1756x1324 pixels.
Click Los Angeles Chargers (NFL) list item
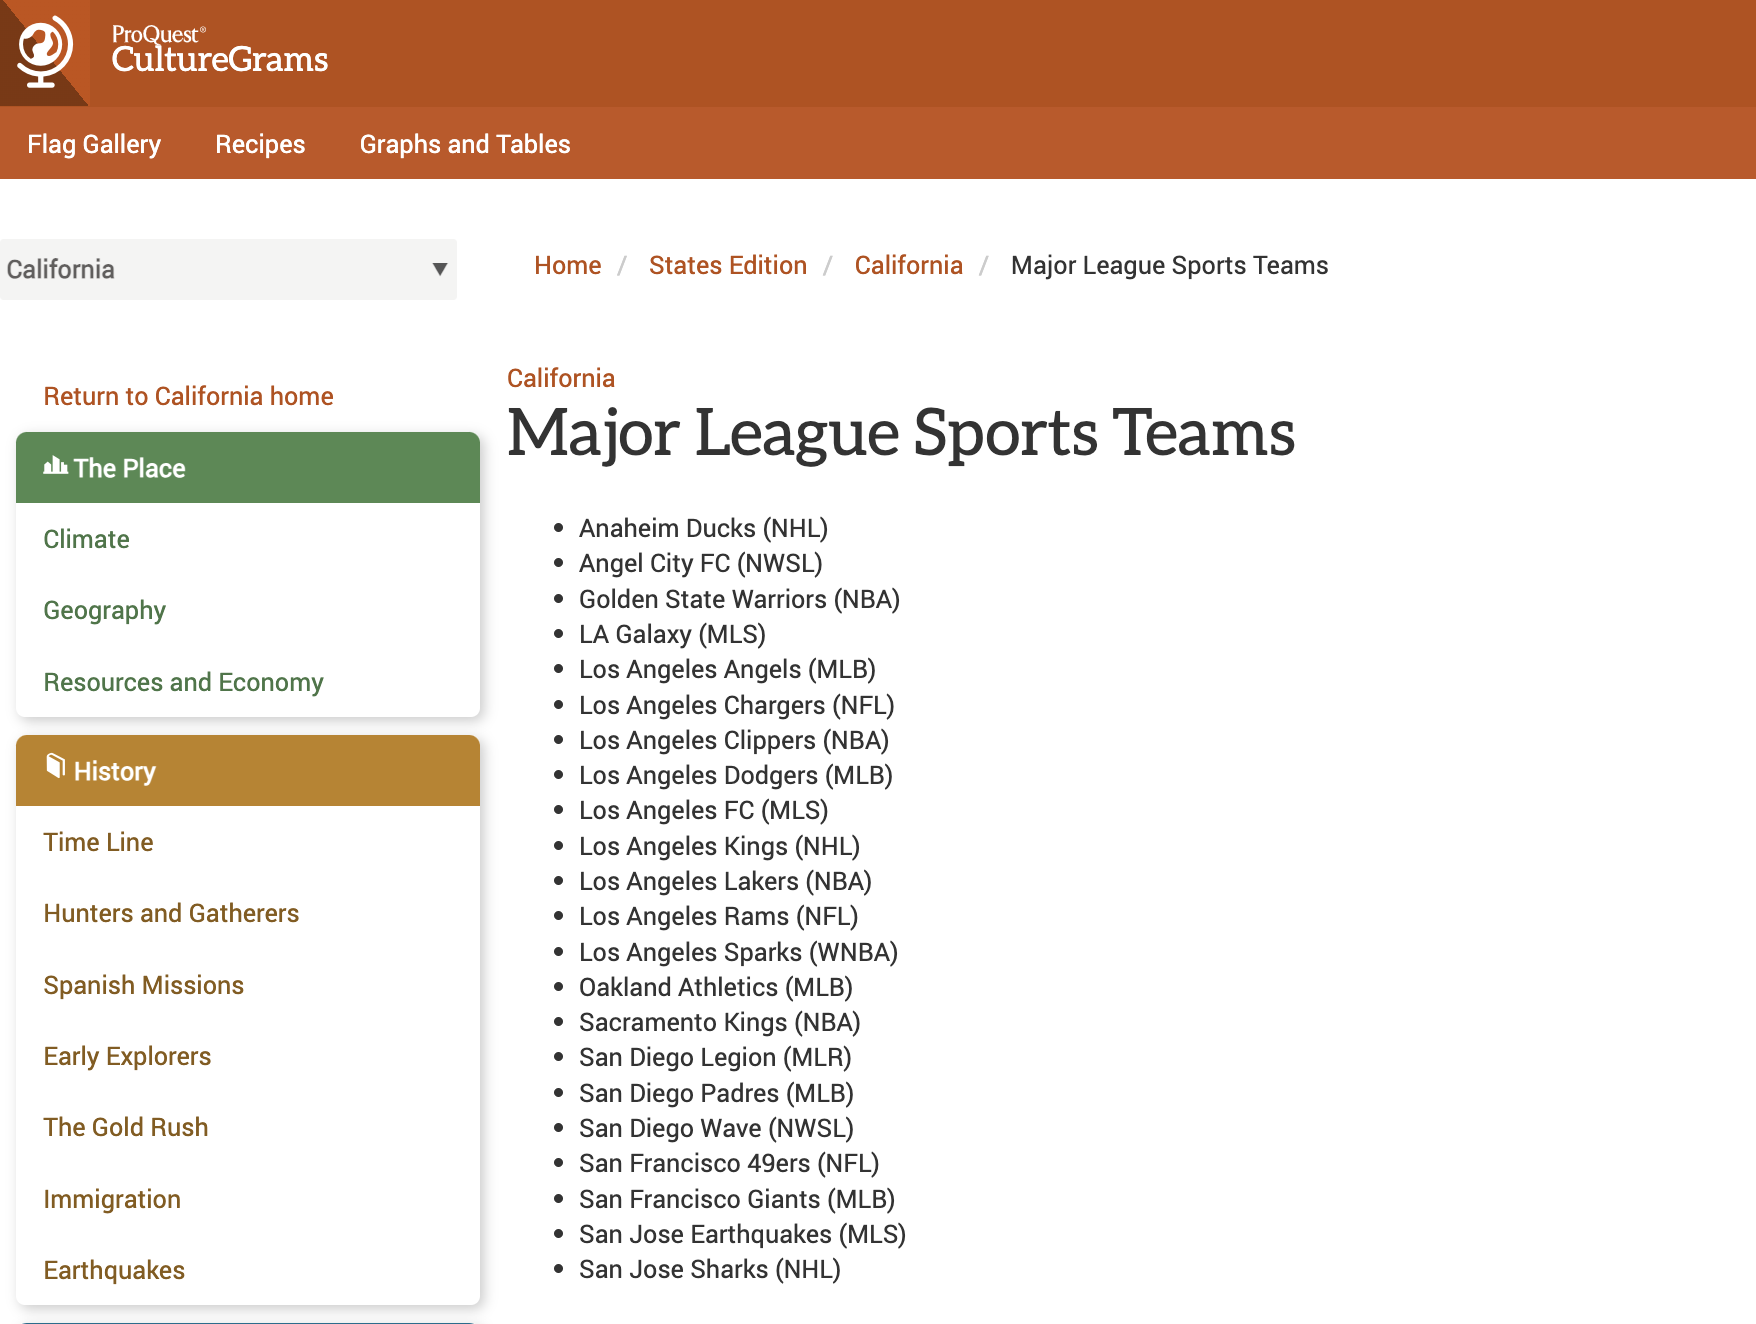[737, 705]
